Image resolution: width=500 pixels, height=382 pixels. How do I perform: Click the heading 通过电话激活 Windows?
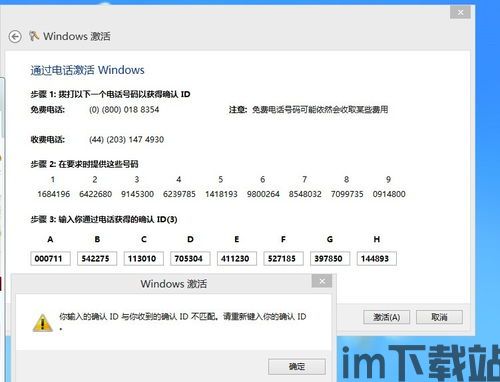click(87, 70)
